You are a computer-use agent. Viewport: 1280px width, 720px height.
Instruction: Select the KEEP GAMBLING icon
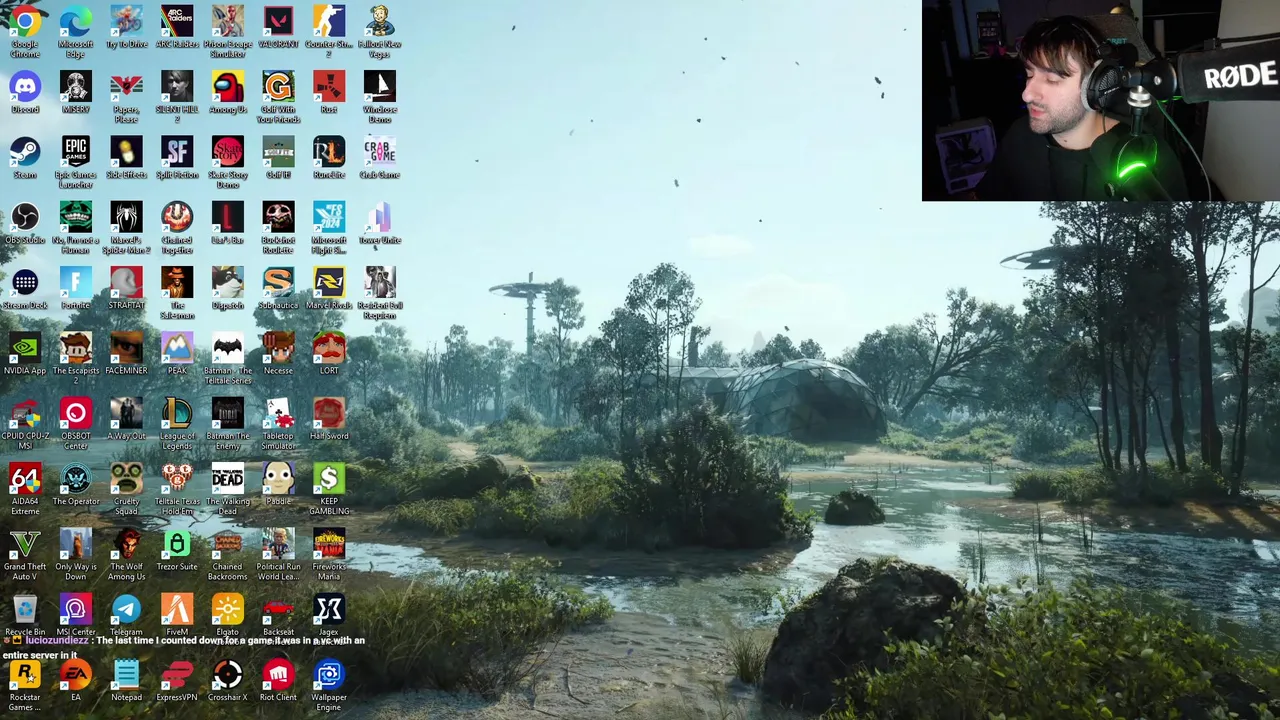[329, 479]
